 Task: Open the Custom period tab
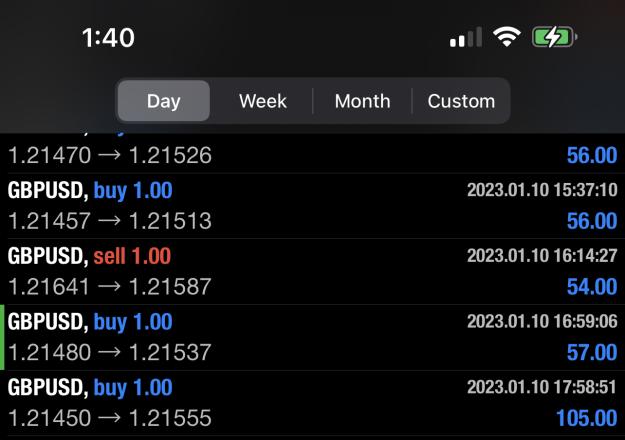tap(461, 101)
